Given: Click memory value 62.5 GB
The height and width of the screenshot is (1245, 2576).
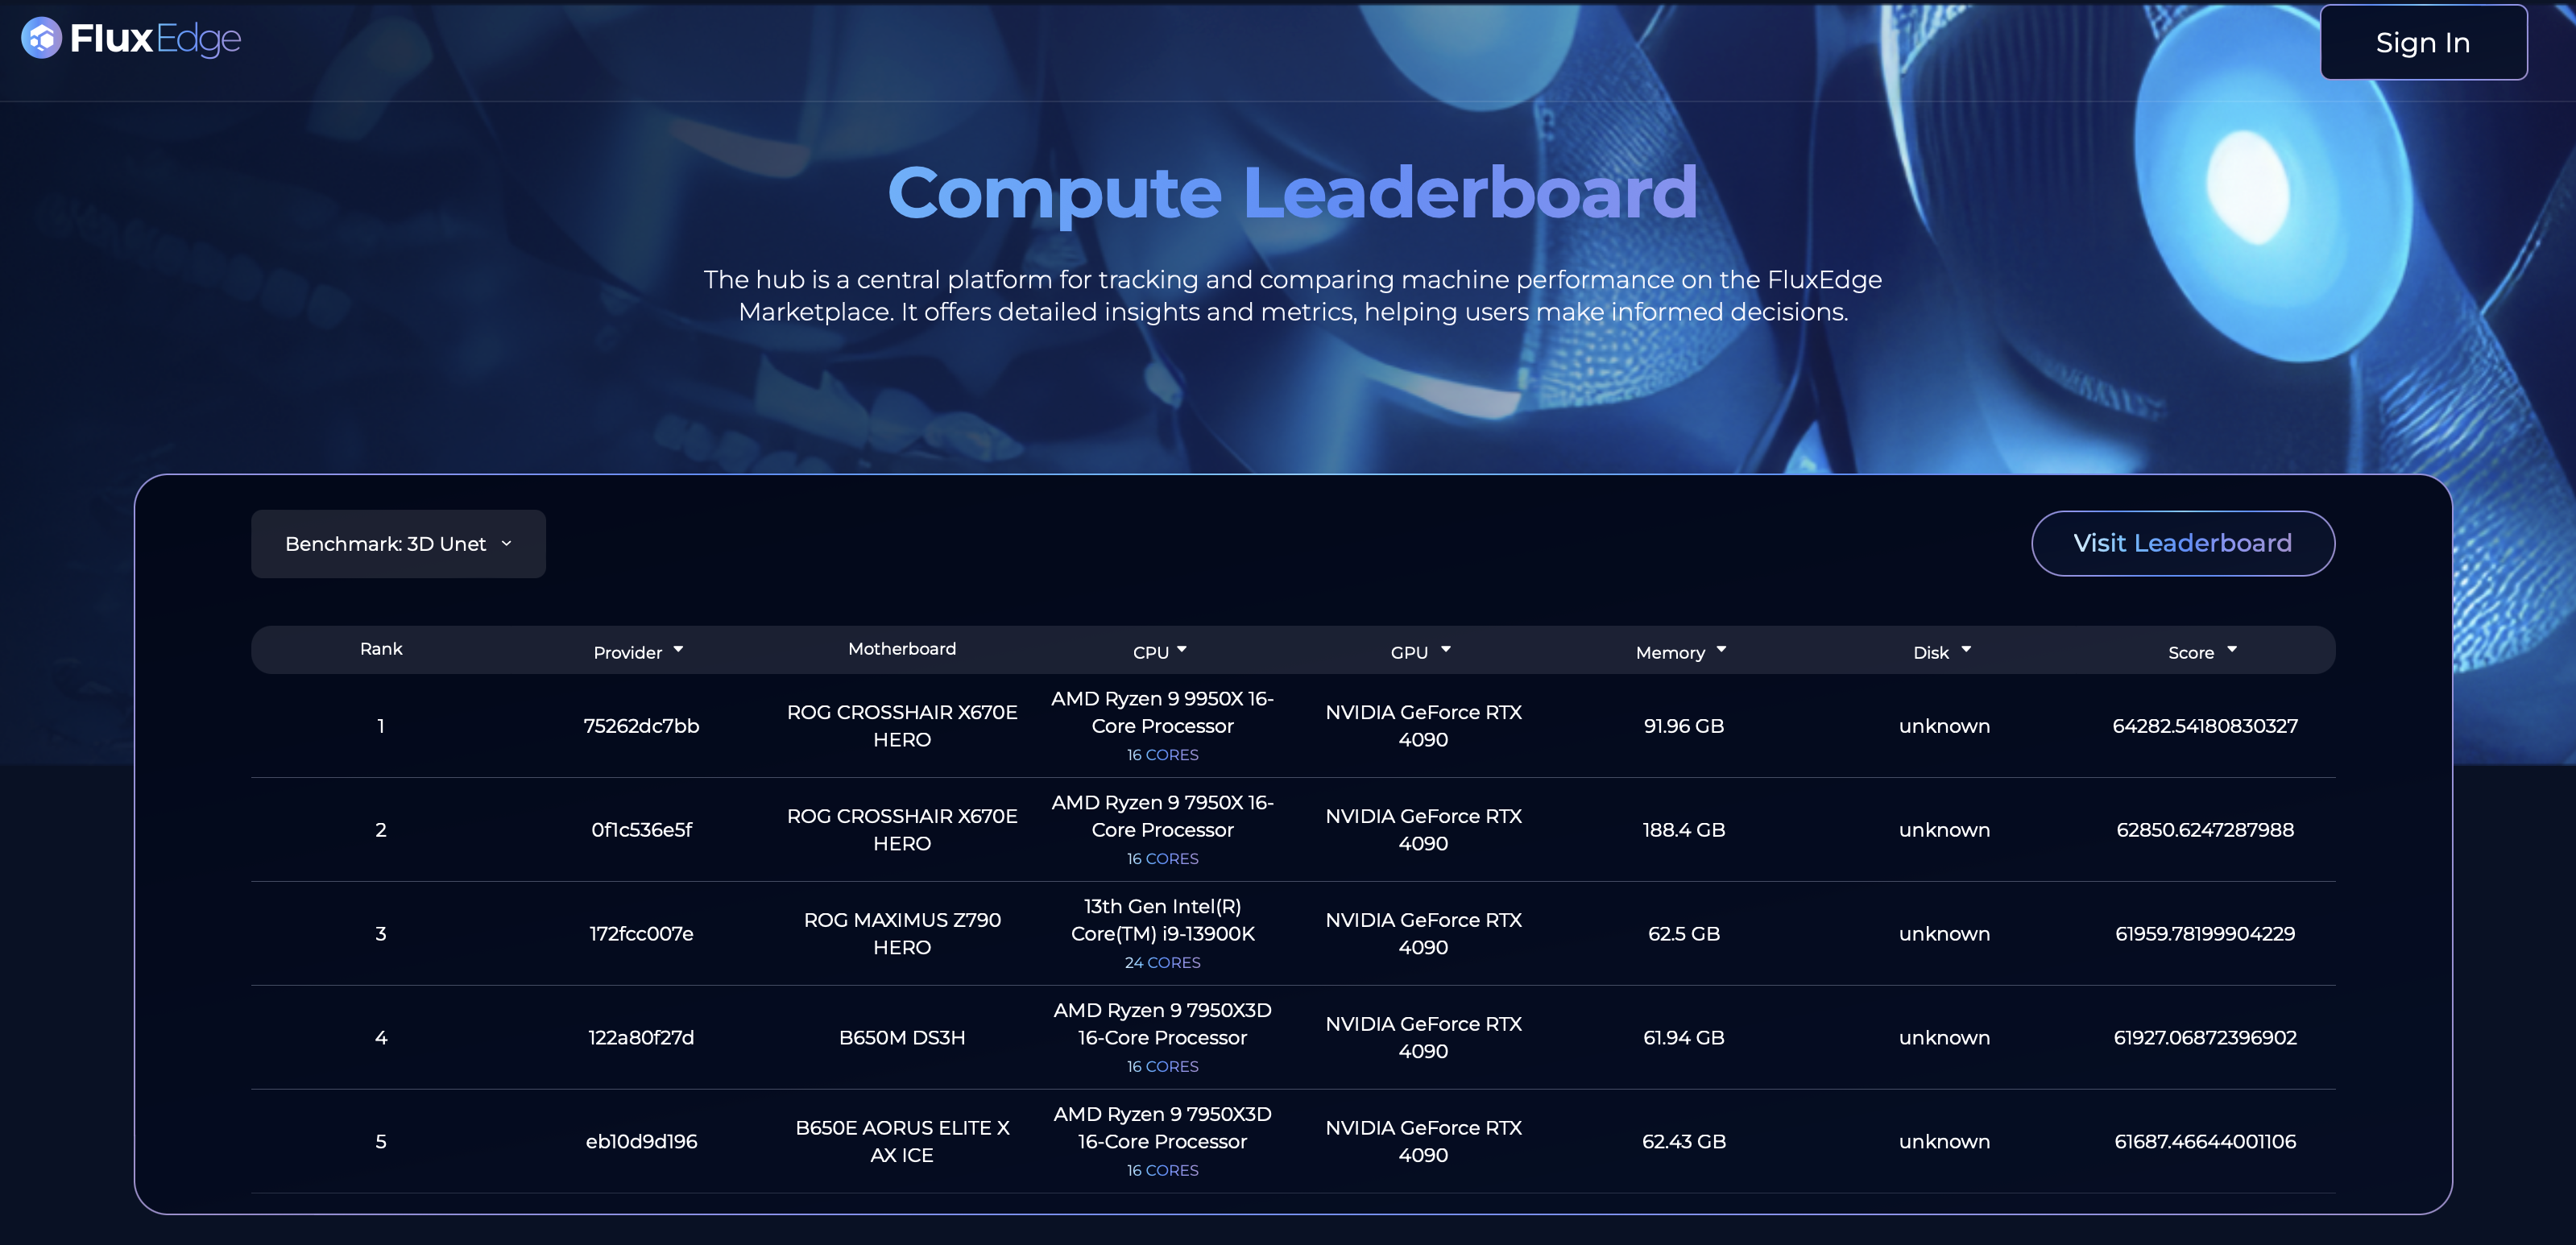Looking at the screenshot, I should (x=1684, y=934).
